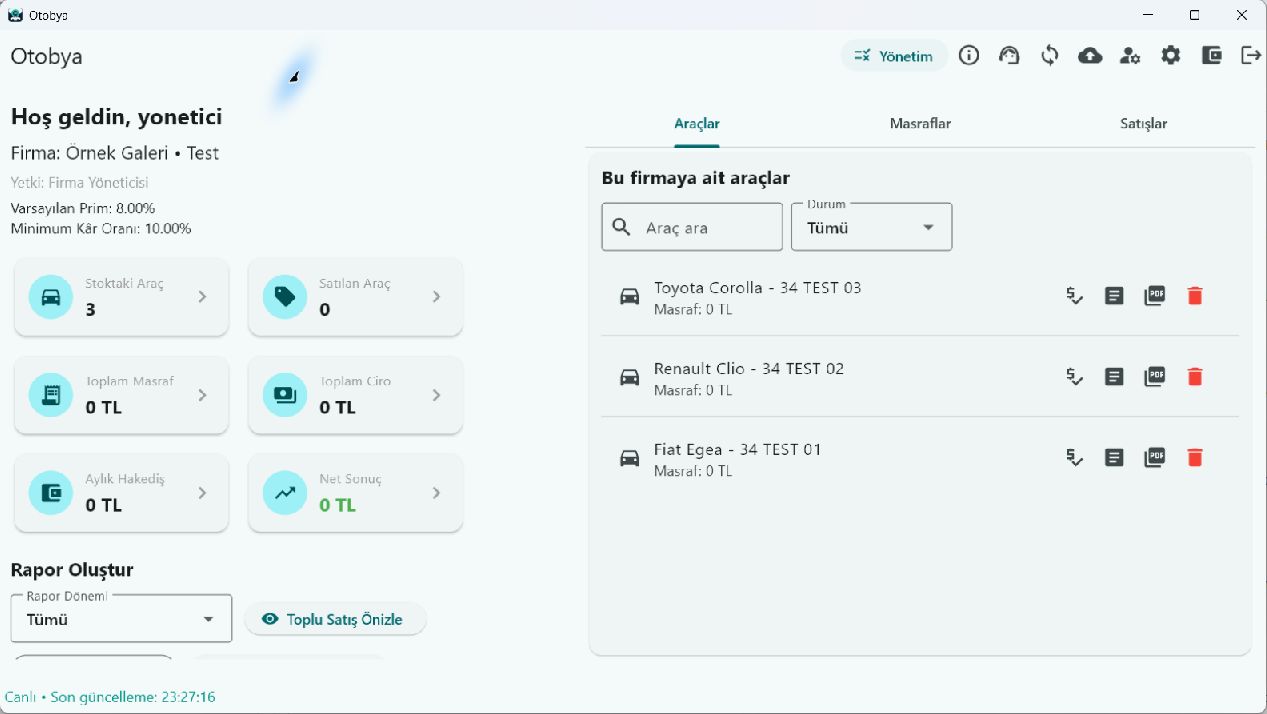Click the Yönetim button
Viewport: 1267px width, 714px height.
click(894, 56)
